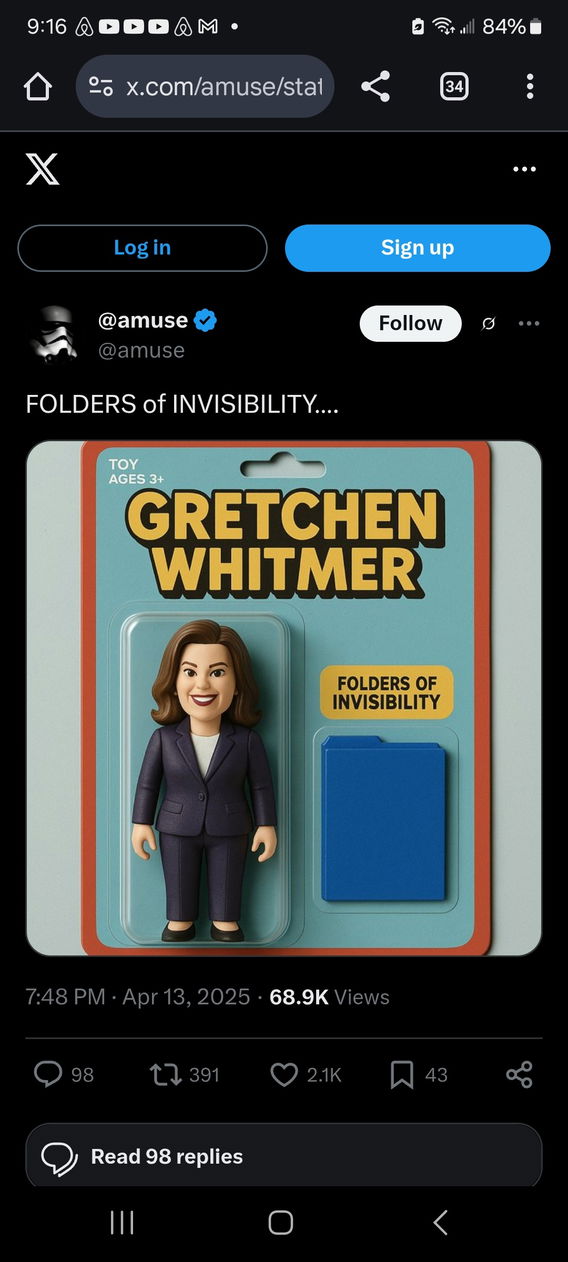This screenshot has width=568, height=1262.
Task: Tap the repost icon showing 391
Action: tap(184, 1075)
